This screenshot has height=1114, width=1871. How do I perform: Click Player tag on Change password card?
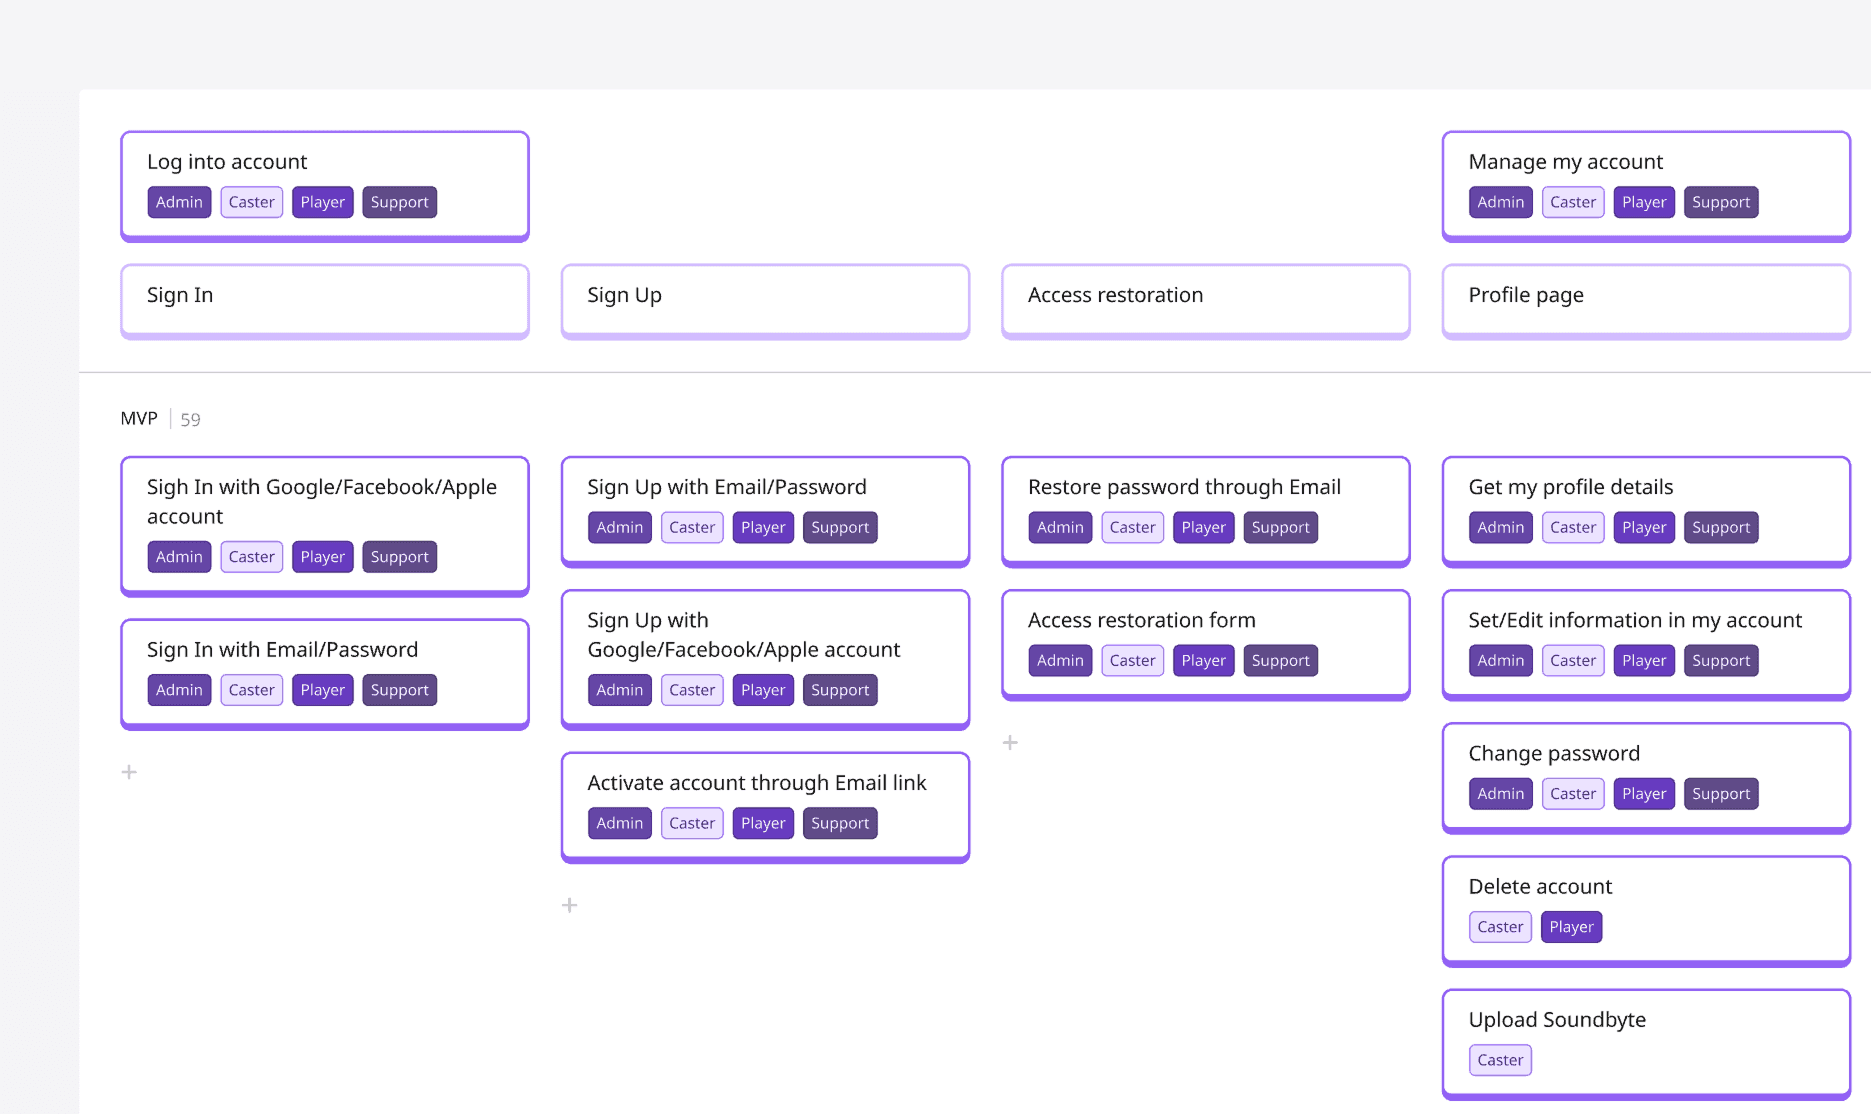pyautogui.click(x=1644, y=793)
